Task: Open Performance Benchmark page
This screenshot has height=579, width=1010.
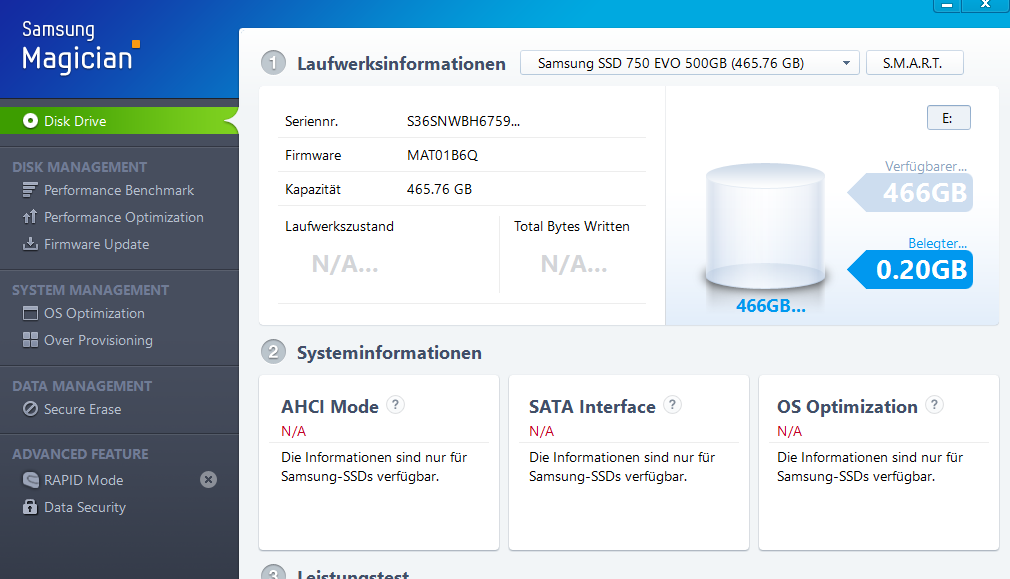Action: point(119,190)
